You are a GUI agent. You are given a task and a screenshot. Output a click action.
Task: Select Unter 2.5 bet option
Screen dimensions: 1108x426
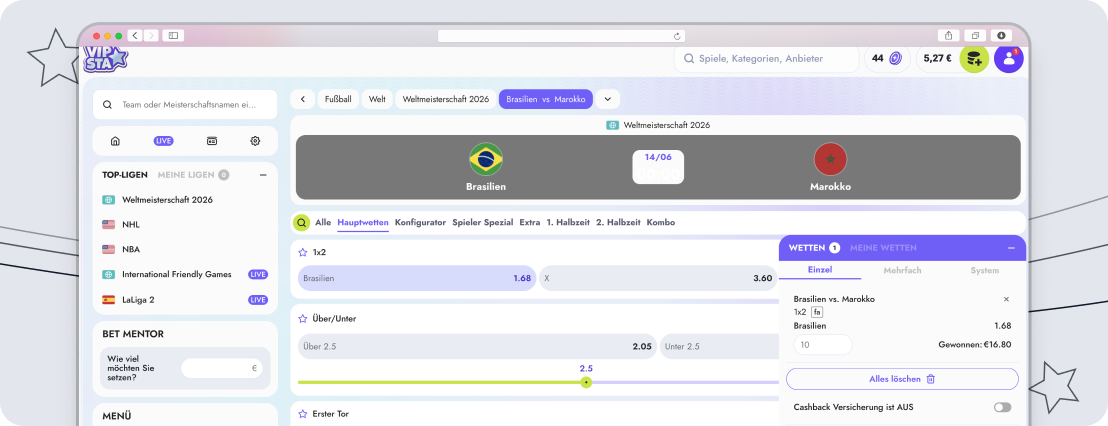coord(719,347)
